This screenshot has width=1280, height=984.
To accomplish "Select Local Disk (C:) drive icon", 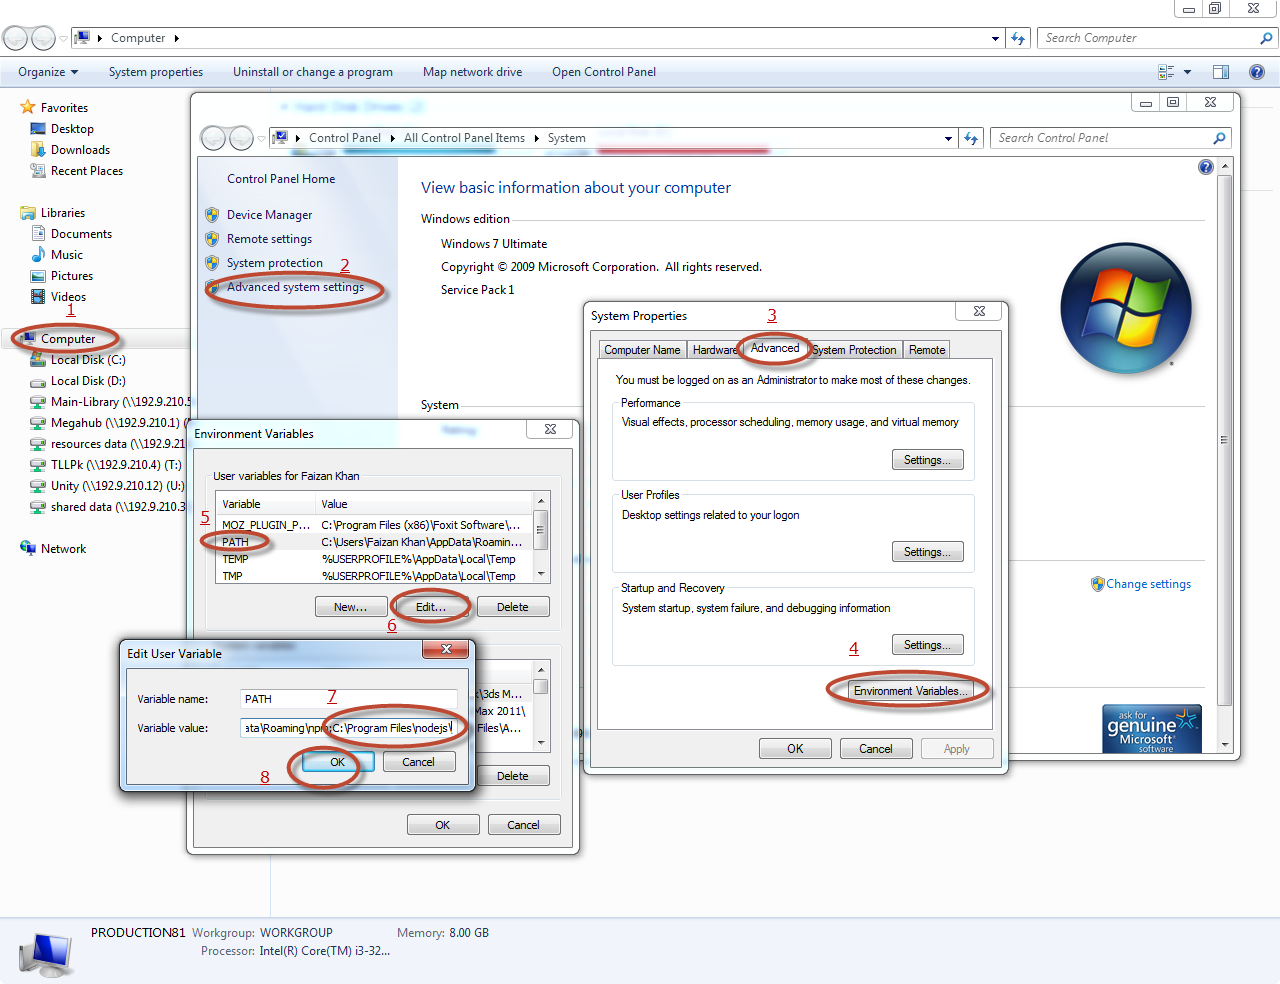I will click(38, 360).
